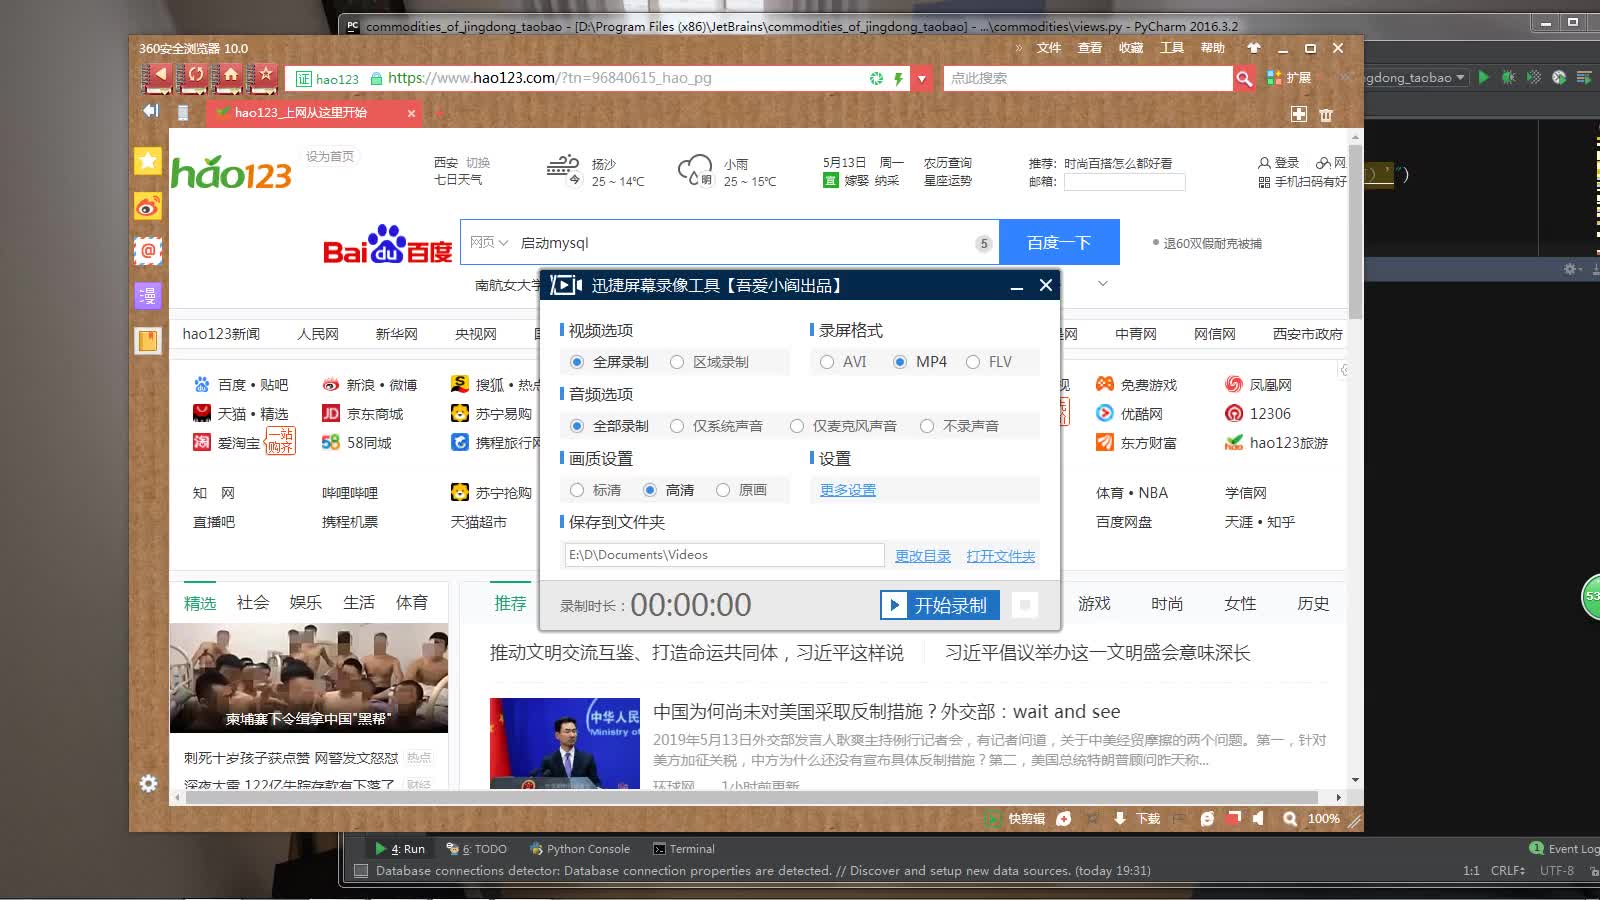Open 文件 menu in 360 browser

tap(1049, 48)
